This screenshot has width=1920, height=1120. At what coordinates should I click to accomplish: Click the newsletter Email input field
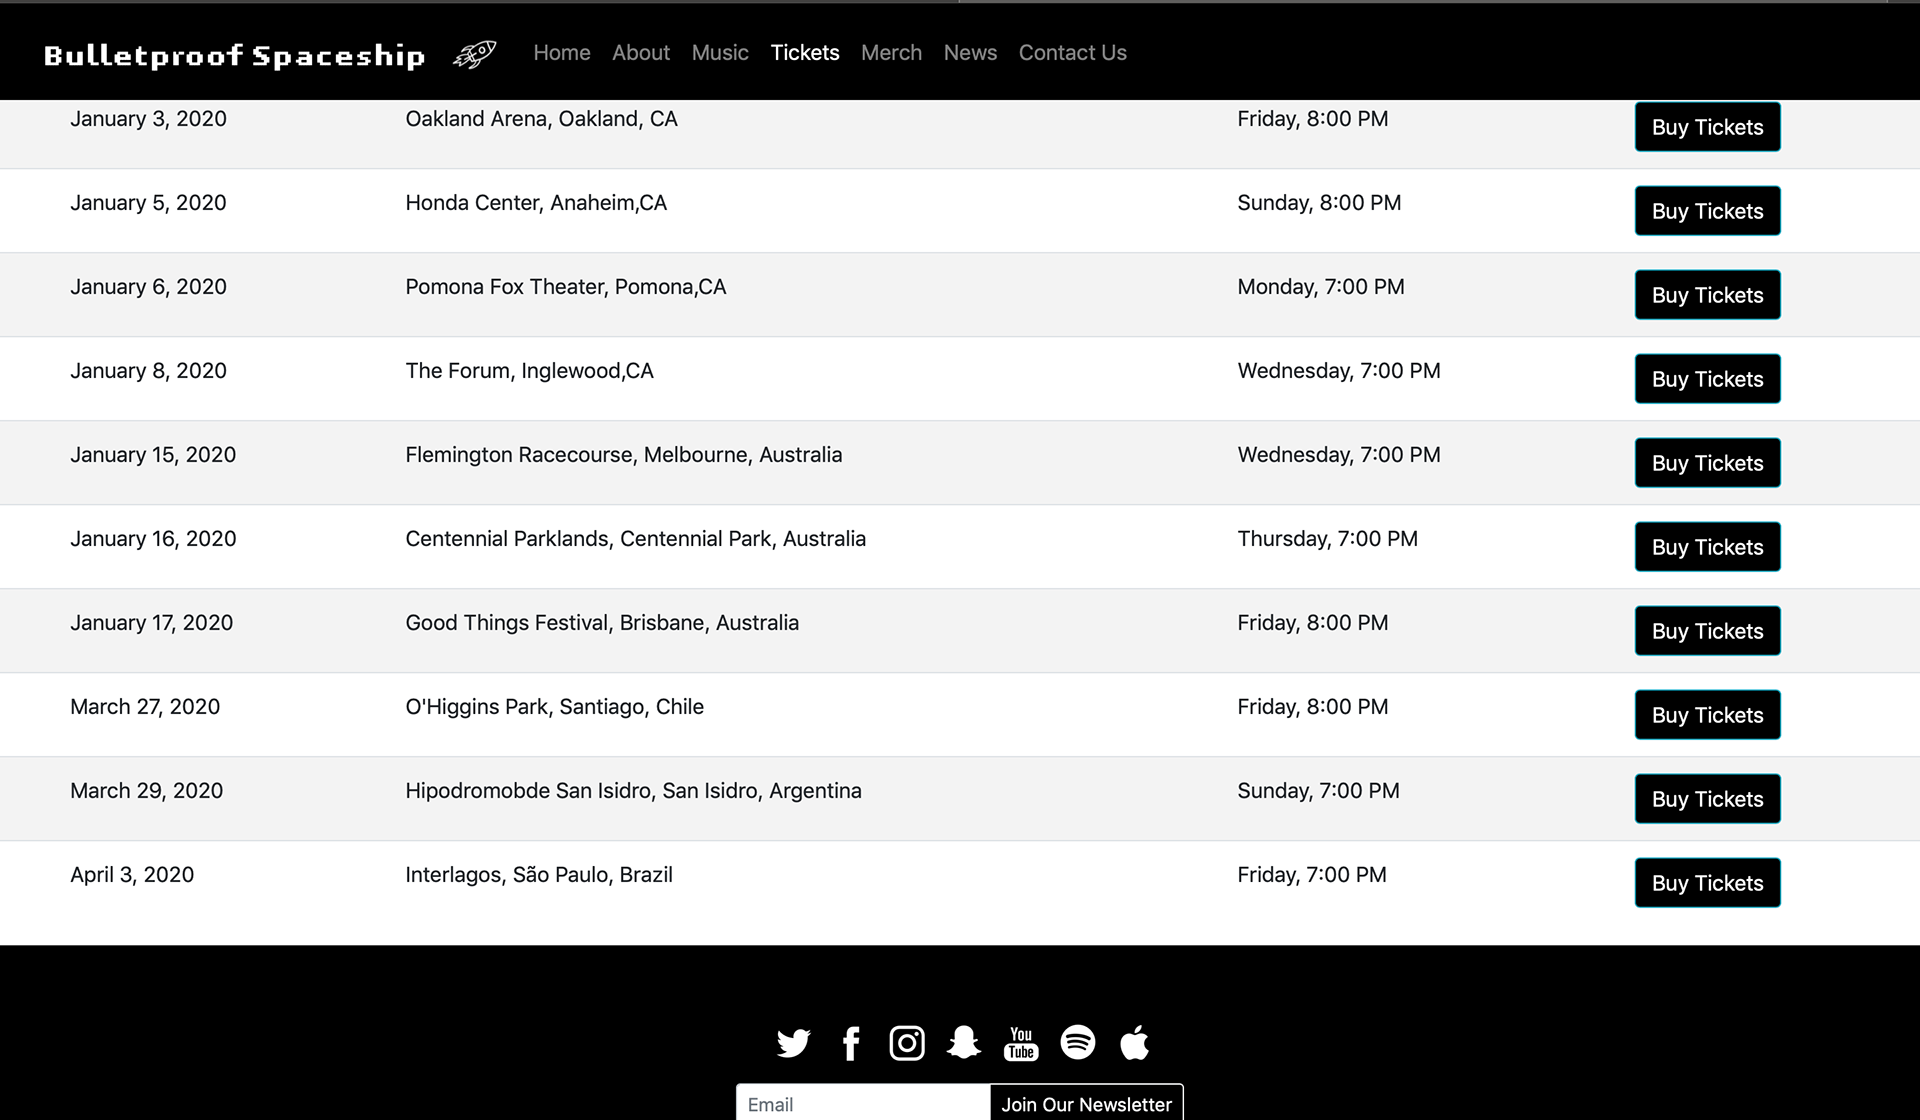tap(863, 1103)
